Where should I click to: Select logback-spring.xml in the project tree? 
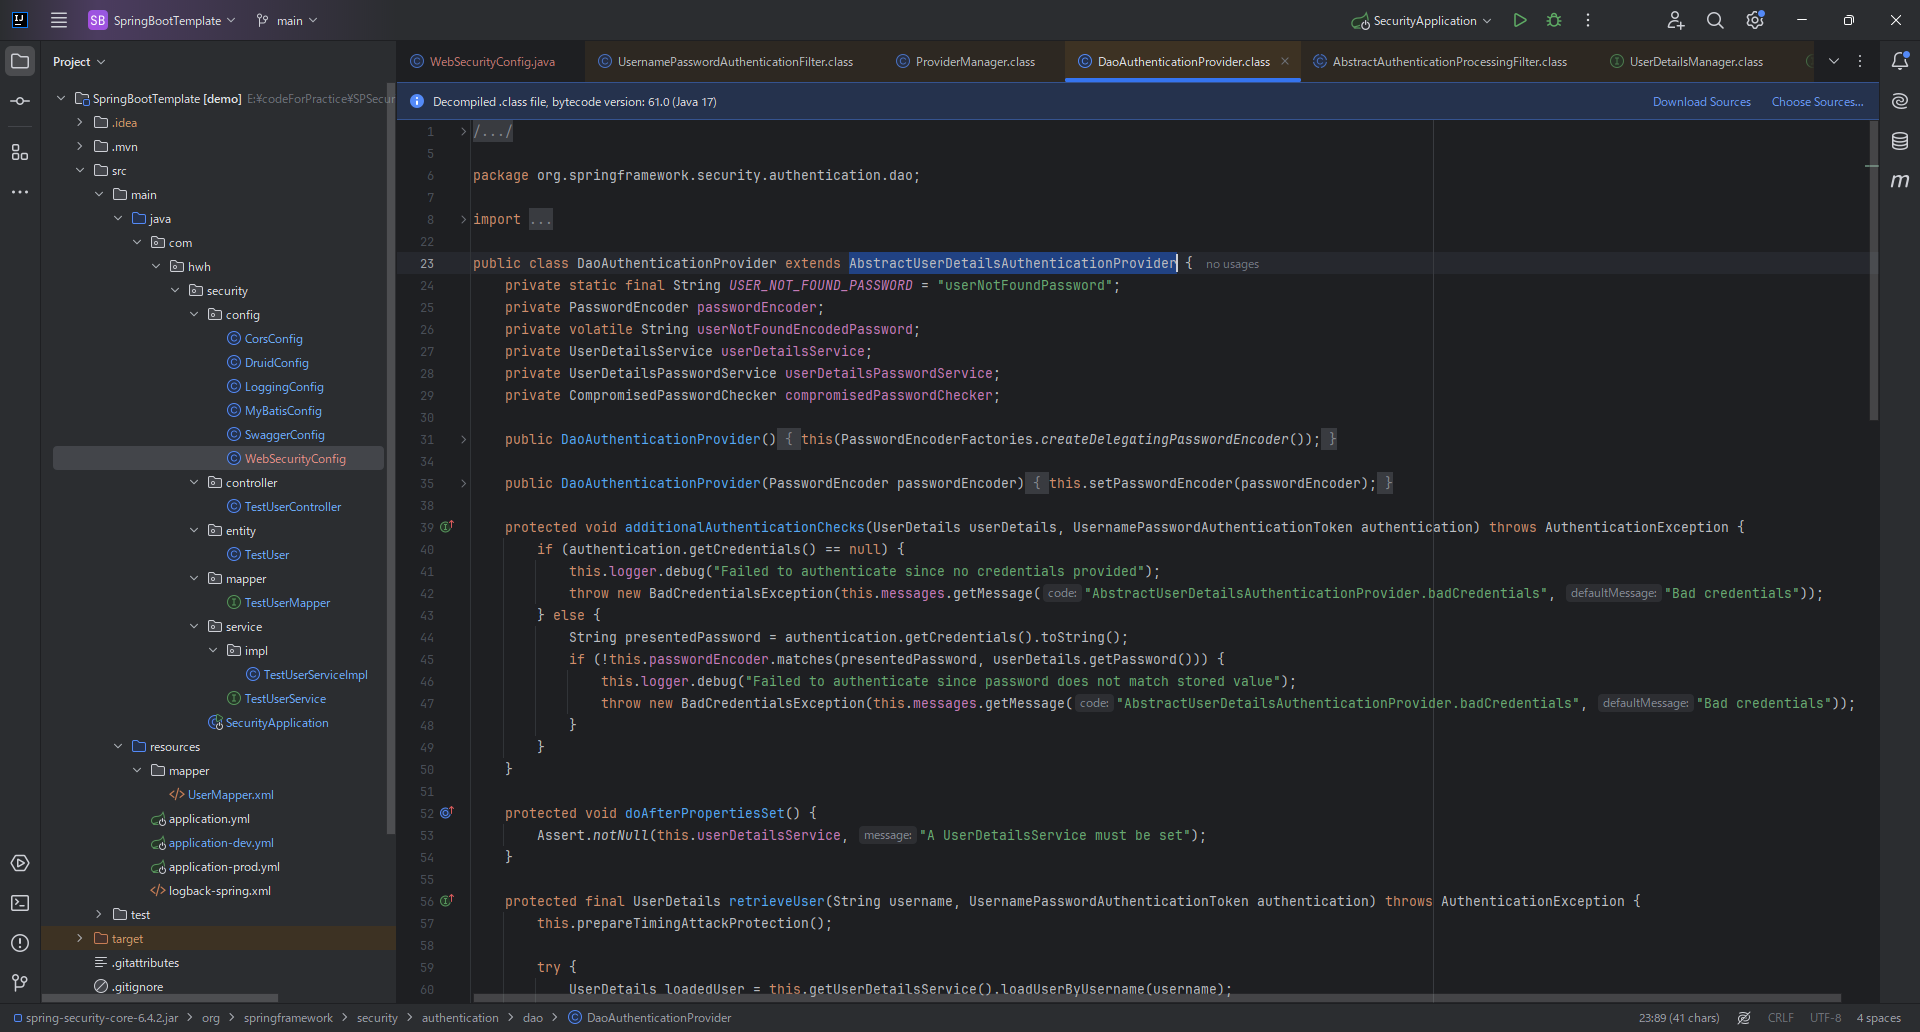[218, 890]
